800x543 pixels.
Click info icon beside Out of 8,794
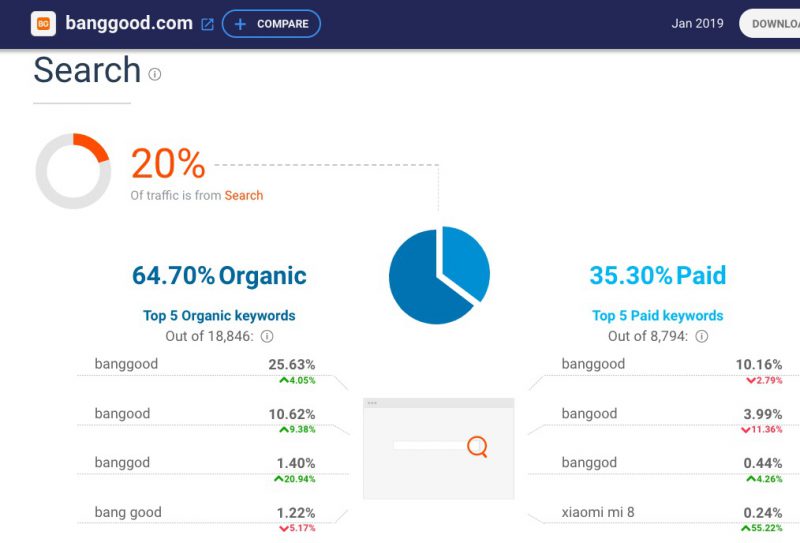point(702,336)
